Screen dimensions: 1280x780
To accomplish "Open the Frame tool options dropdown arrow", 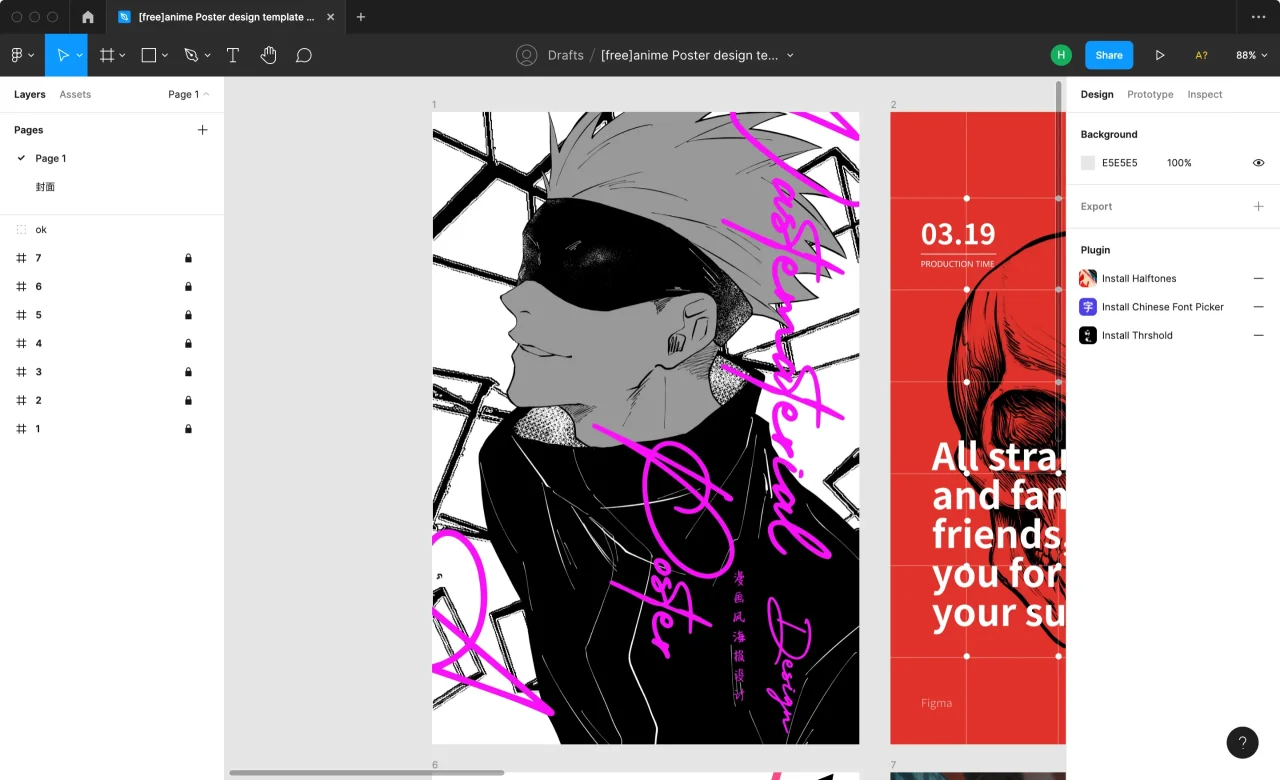I will pos(123,56).
